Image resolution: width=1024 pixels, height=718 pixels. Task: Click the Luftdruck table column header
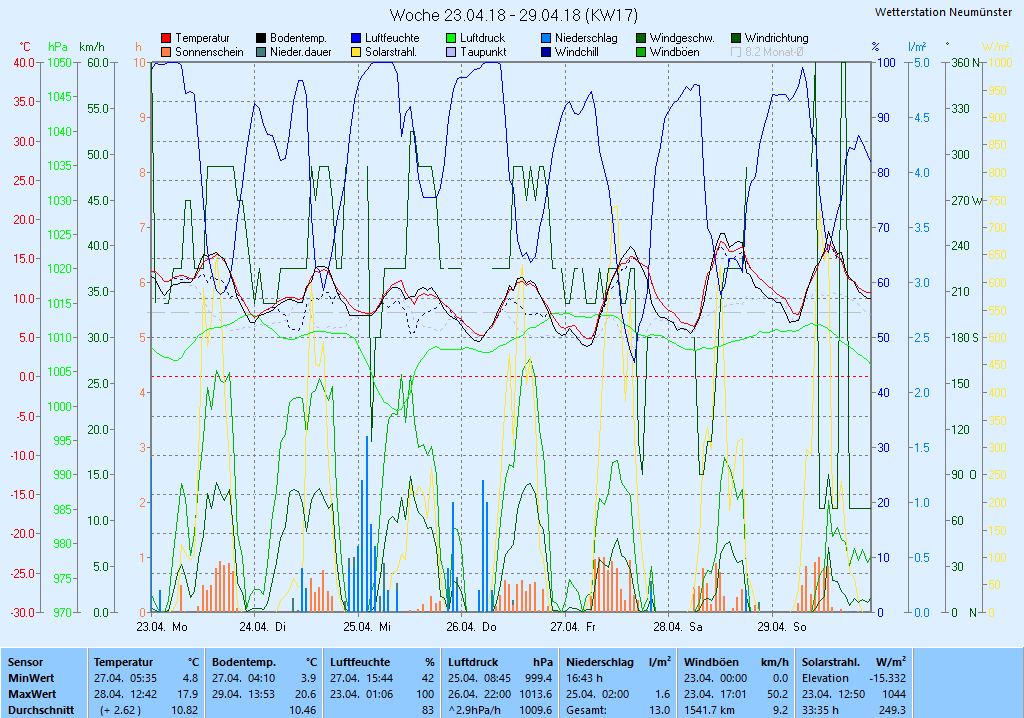pos(473,662)
